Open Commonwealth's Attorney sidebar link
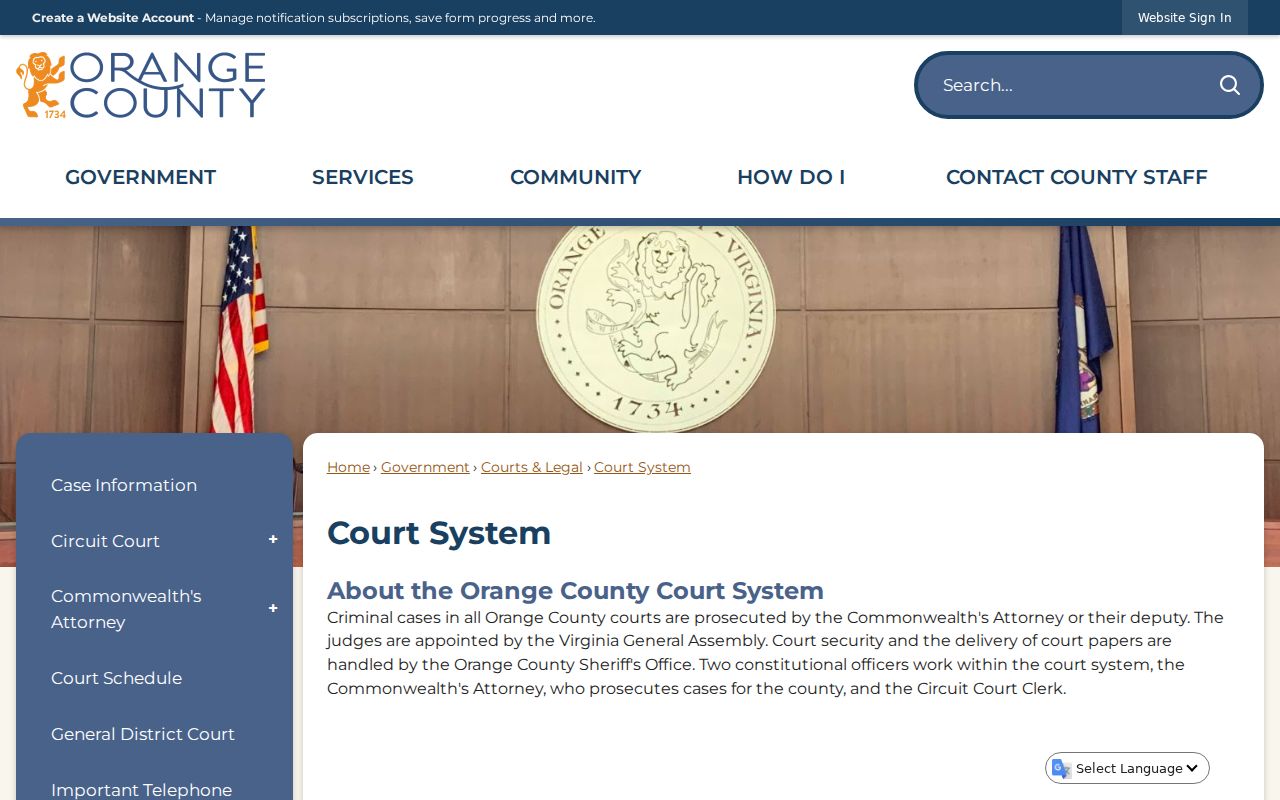Image resolution: width=1280 pixels, height=800 pixels. 126,609
